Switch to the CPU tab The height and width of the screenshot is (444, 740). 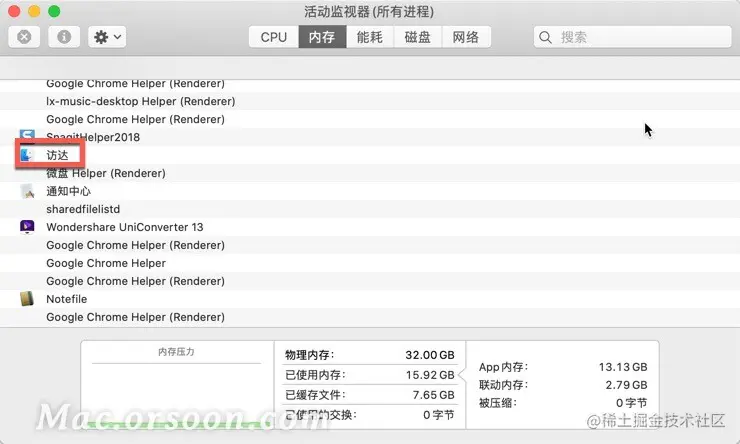(x=274, y=37)
